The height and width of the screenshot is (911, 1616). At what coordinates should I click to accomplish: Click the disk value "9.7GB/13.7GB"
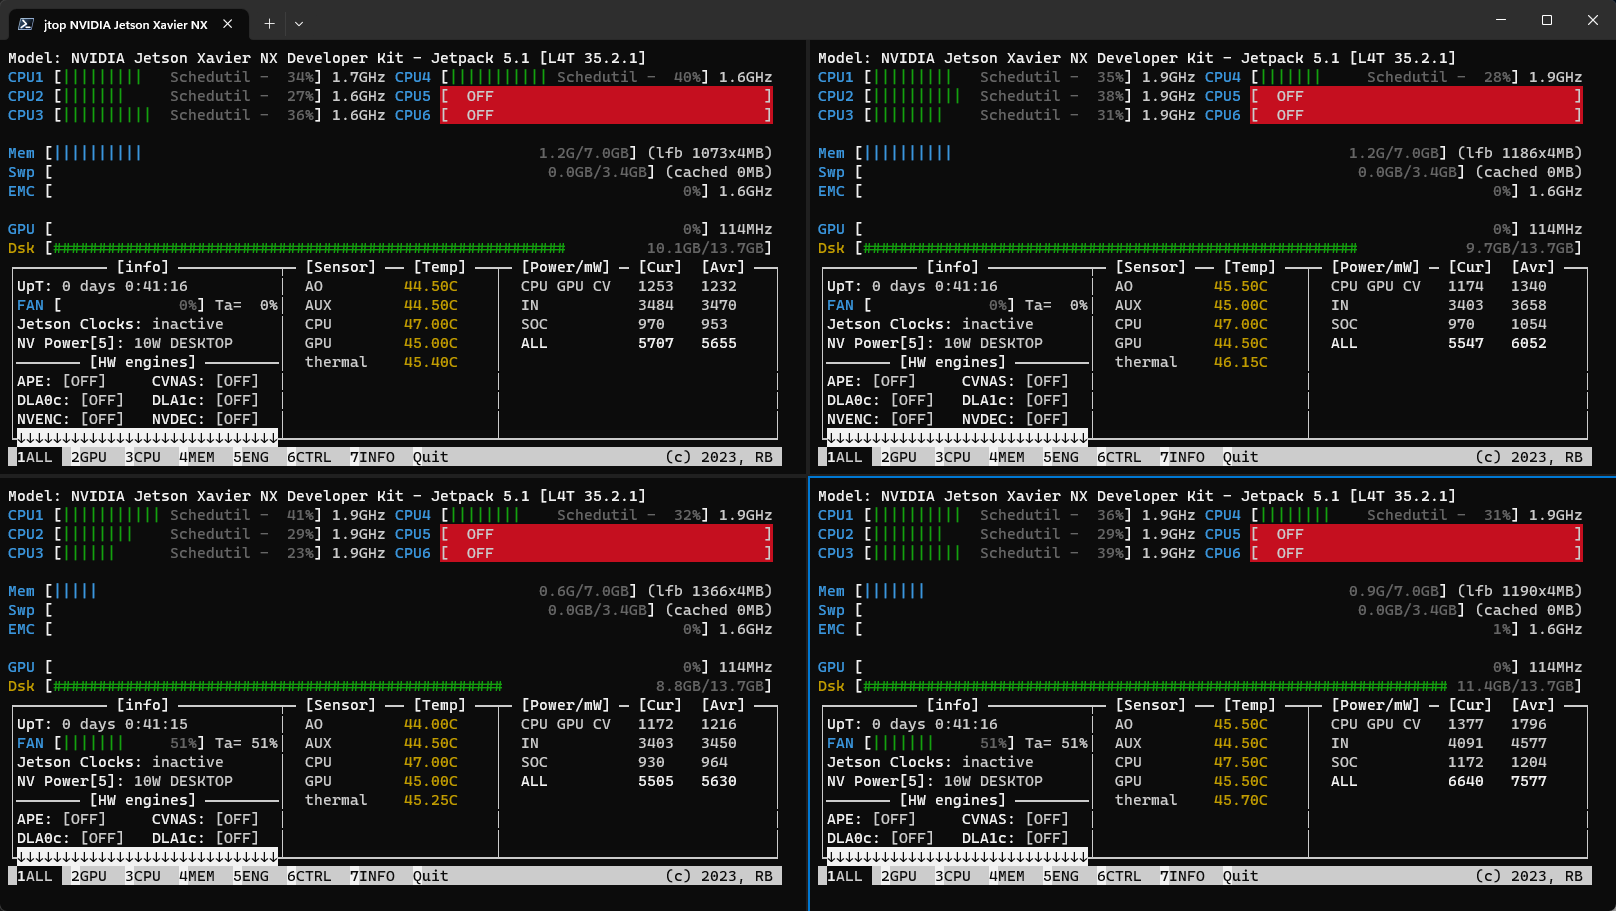(x=1520, y=248)
